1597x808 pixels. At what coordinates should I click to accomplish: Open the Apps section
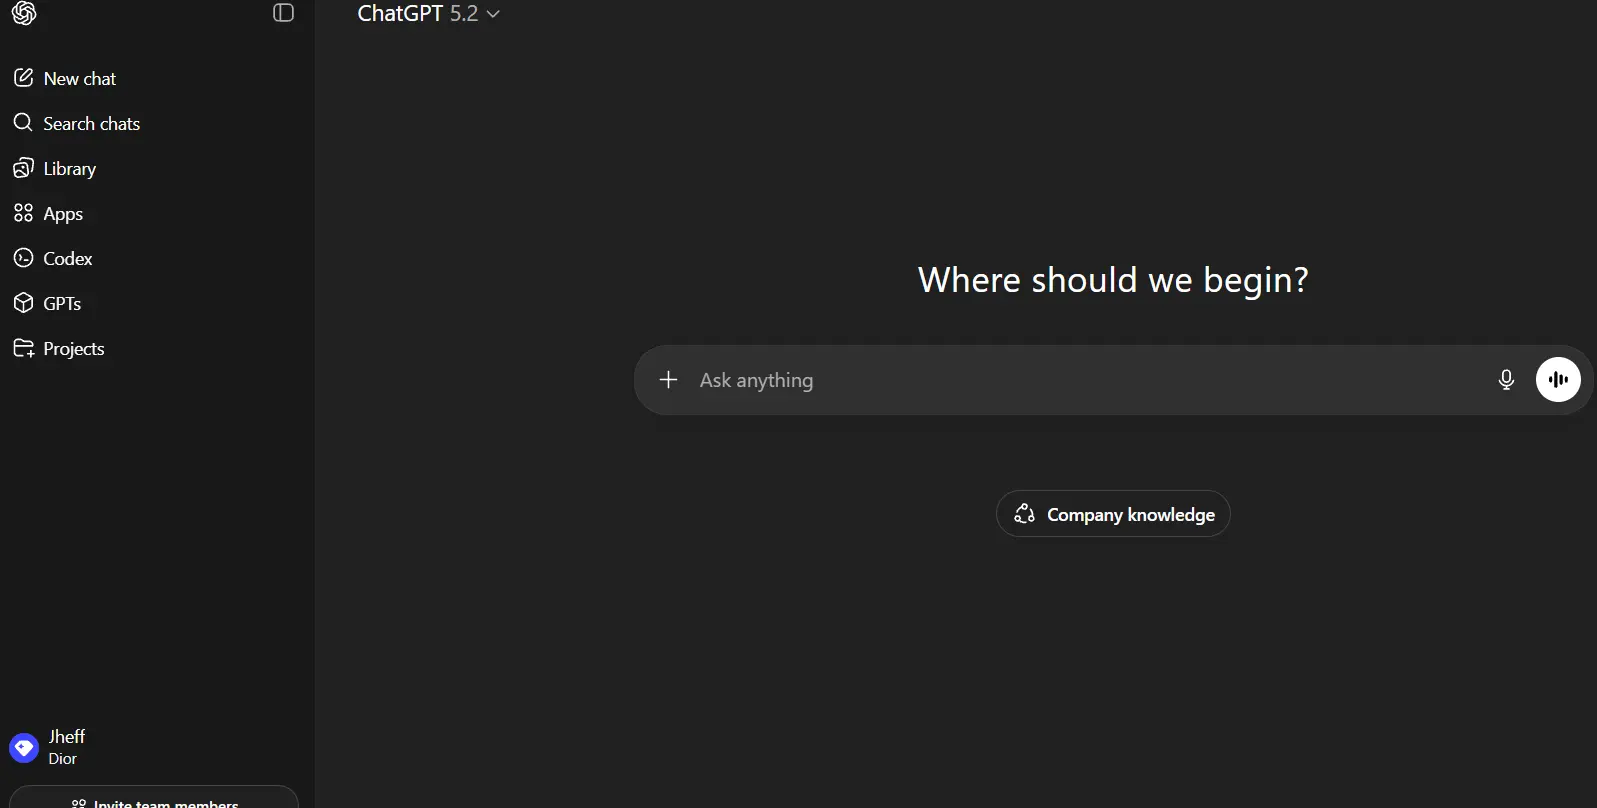(48, 213)
